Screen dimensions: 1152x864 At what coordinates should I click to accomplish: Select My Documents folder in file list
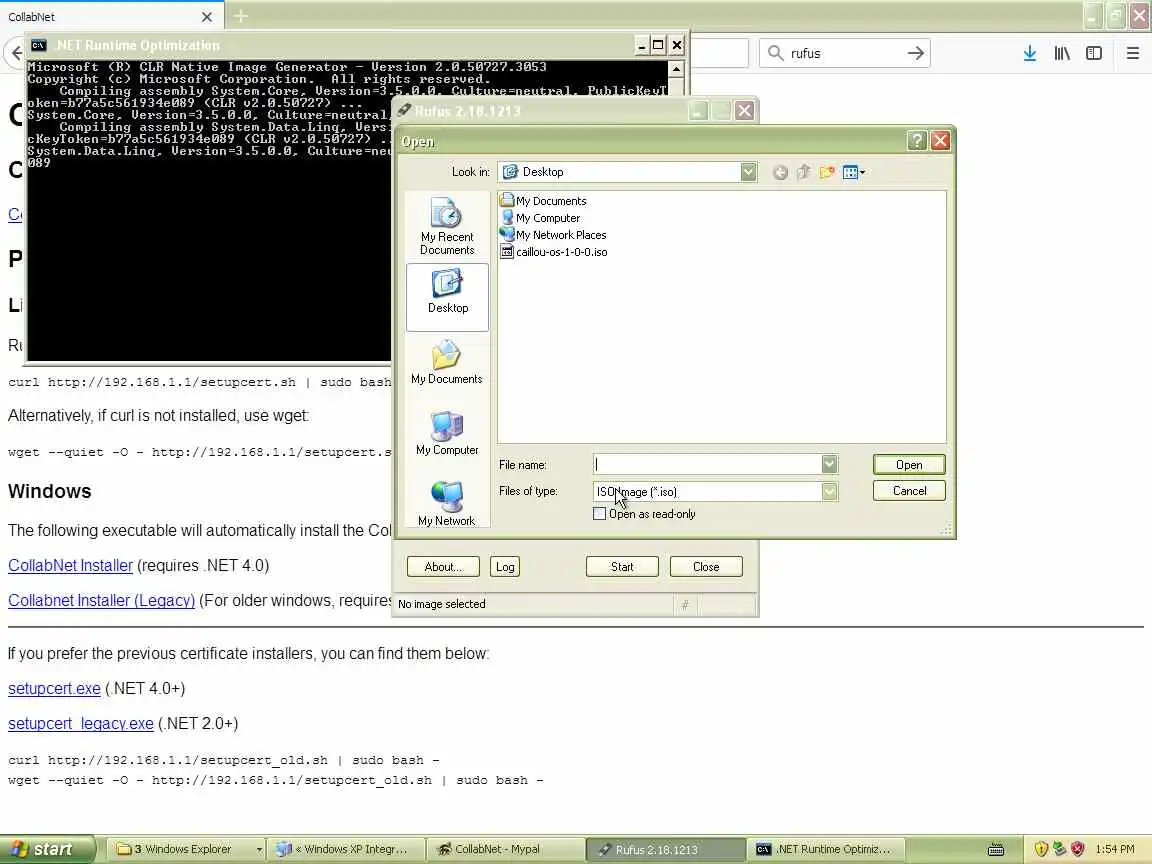pyautogui.click(x=544, y=201)
